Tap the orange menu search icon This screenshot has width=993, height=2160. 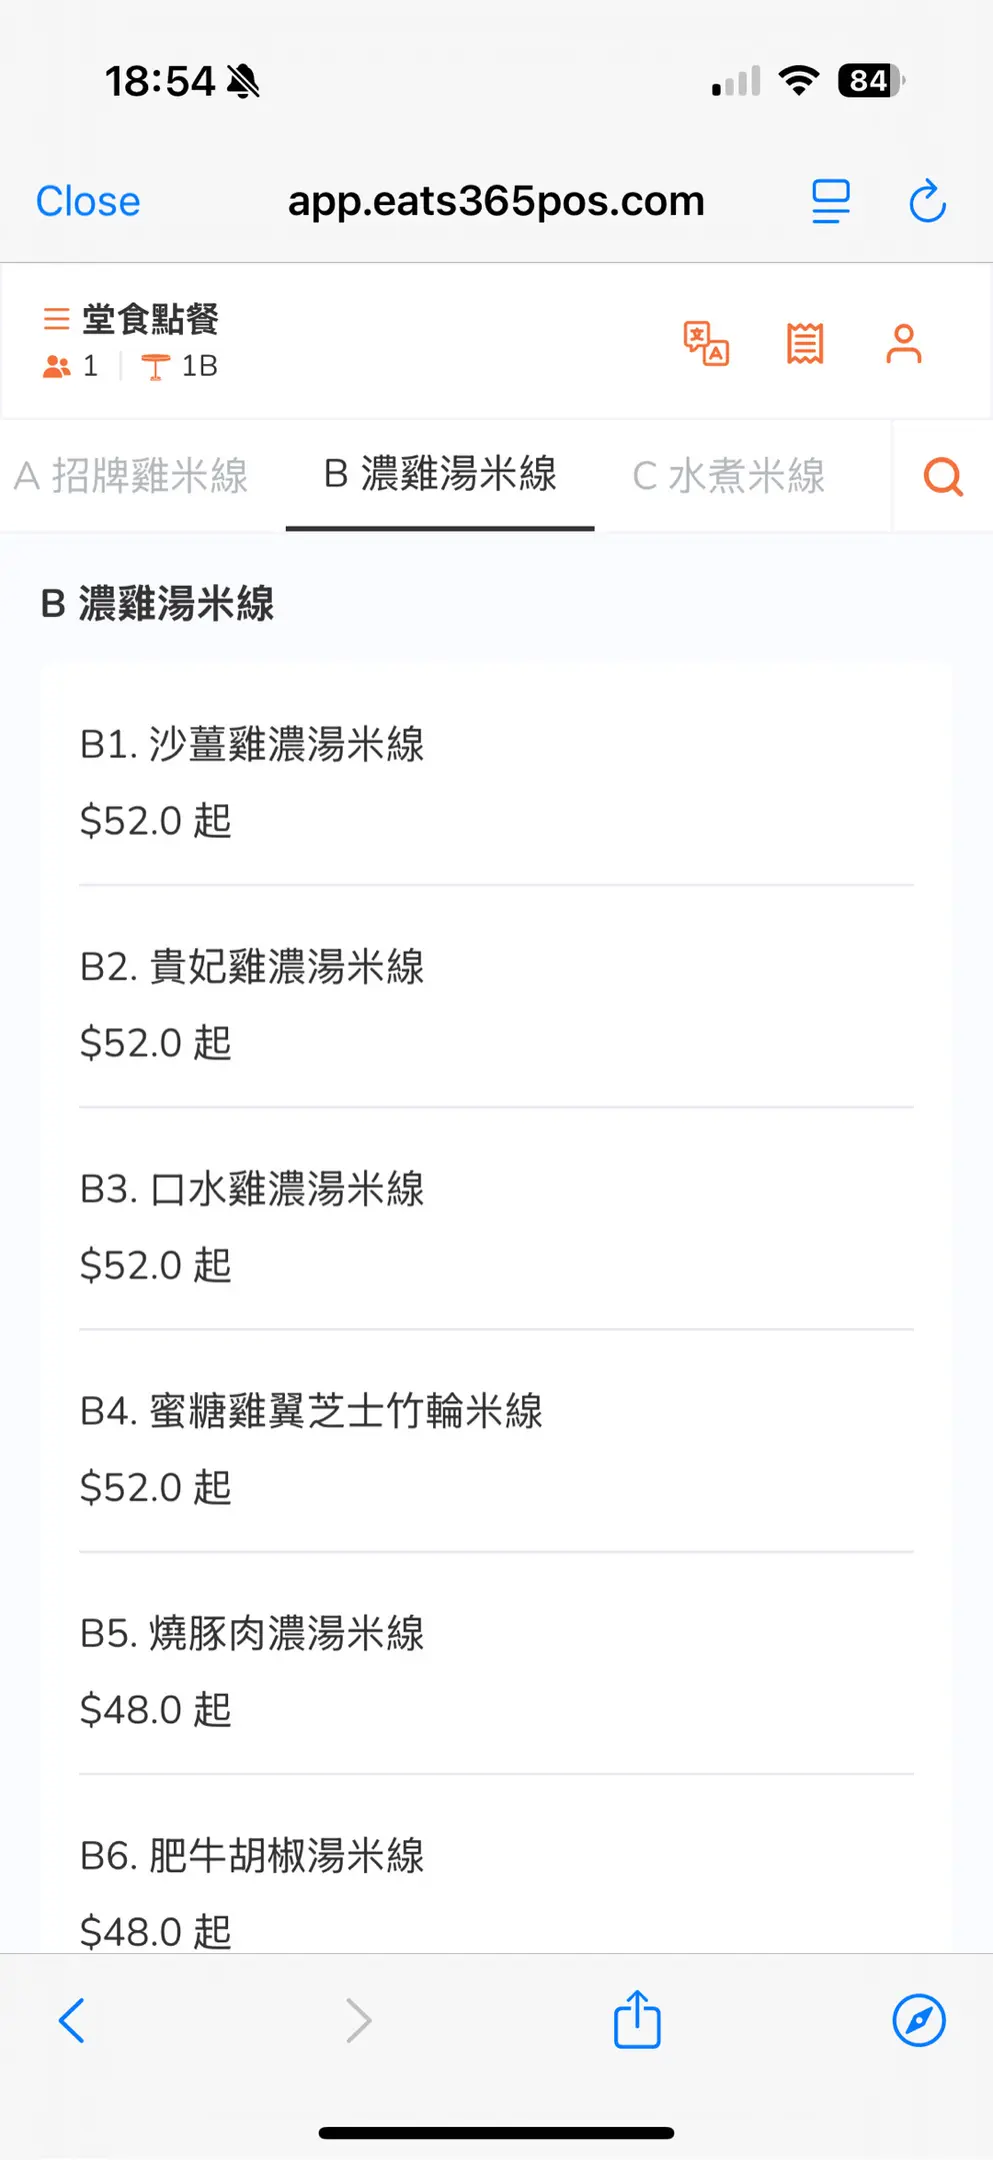point(943,477)
